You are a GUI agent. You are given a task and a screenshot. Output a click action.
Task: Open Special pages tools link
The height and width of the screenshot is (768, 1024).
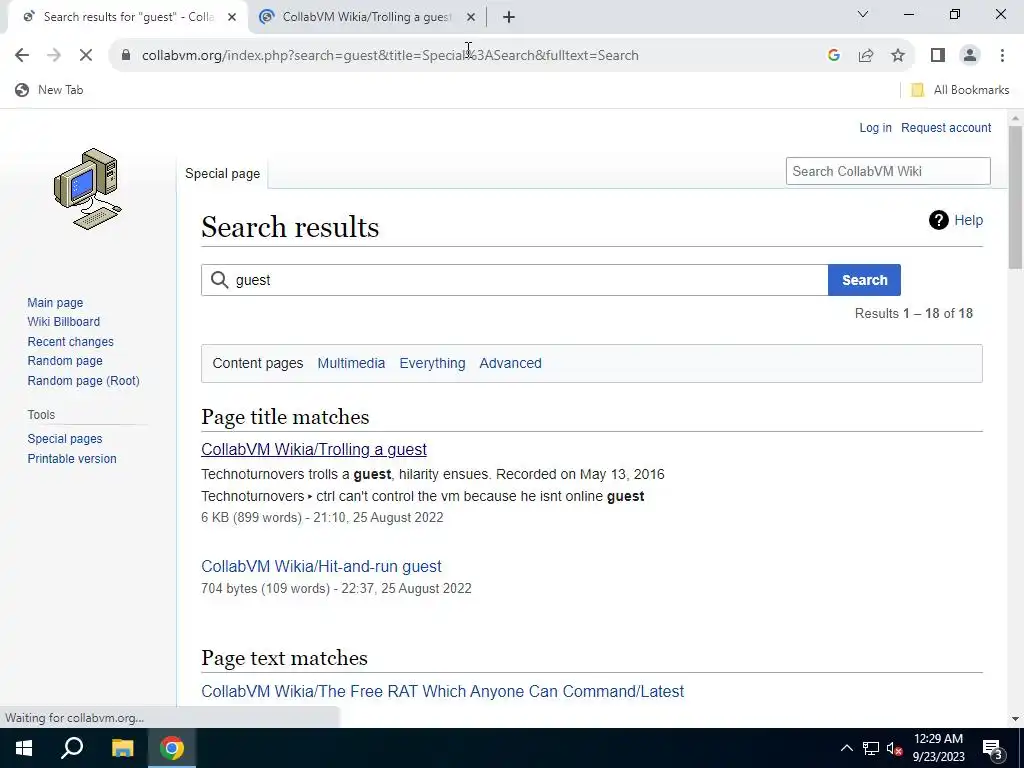click(65, 439)
